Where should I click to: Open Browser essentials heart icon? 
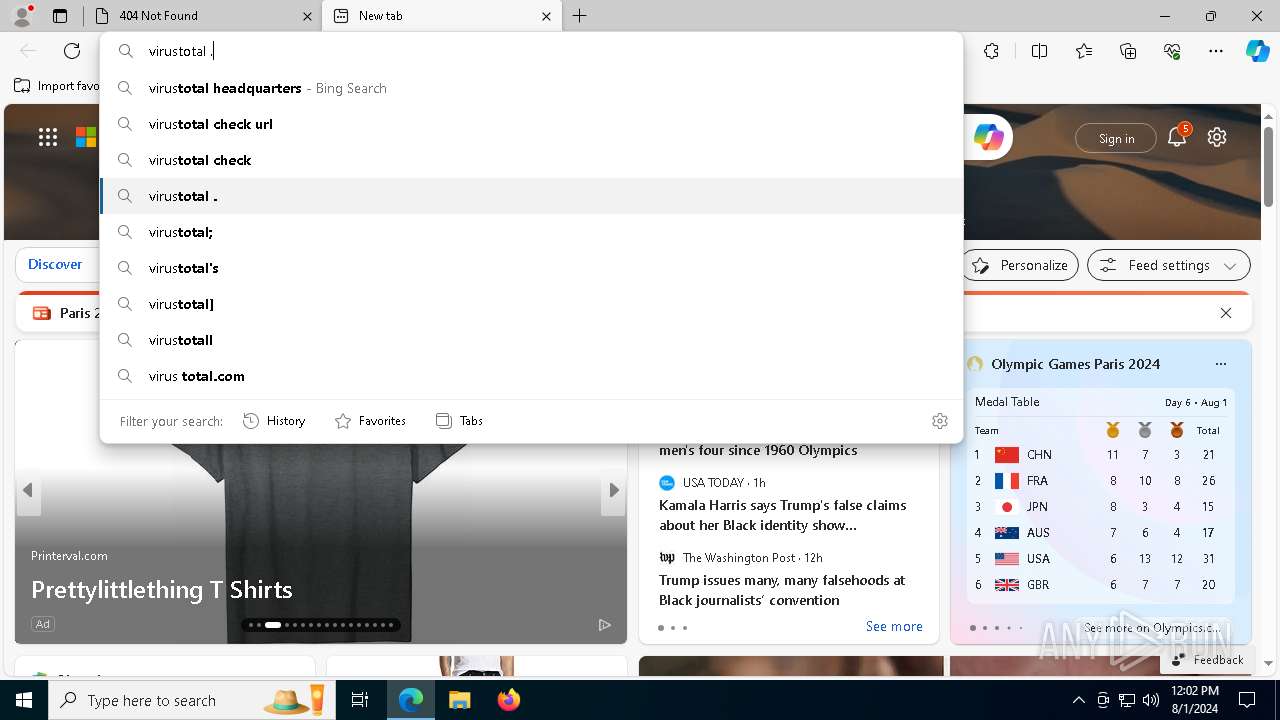(x=1172, y=51)
